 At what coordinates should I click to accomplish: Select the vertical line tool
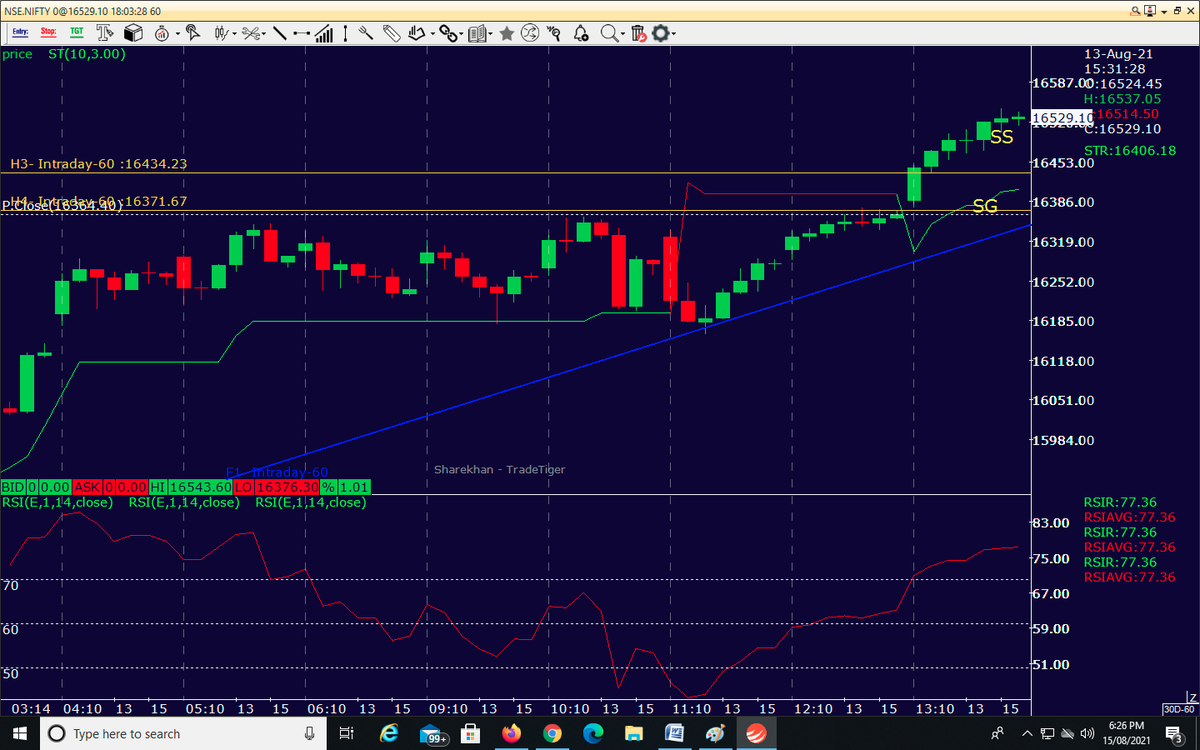click(345, 33)
